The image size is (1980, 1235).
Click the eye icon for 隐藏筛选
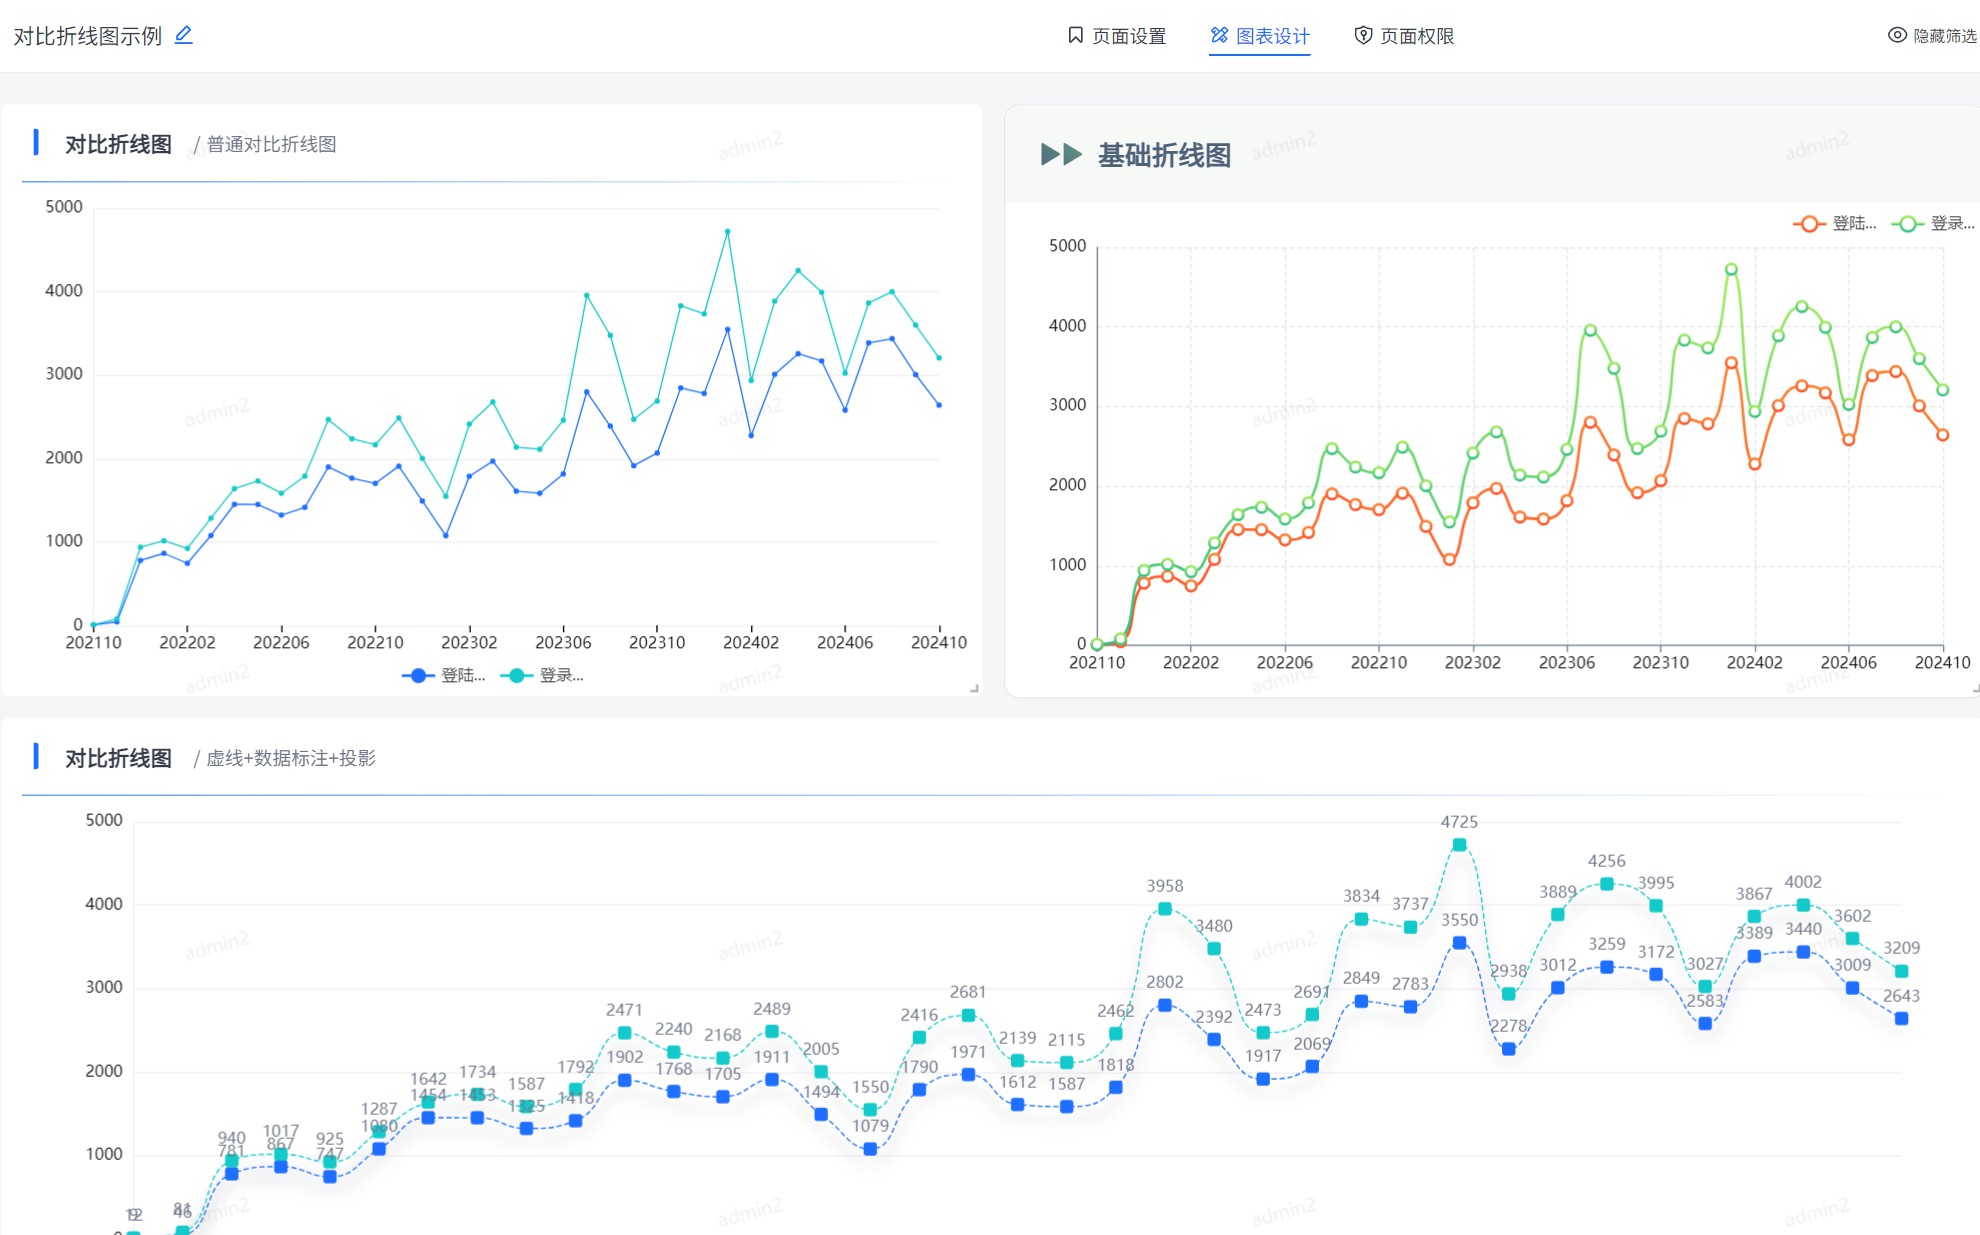click(1897, 35)
